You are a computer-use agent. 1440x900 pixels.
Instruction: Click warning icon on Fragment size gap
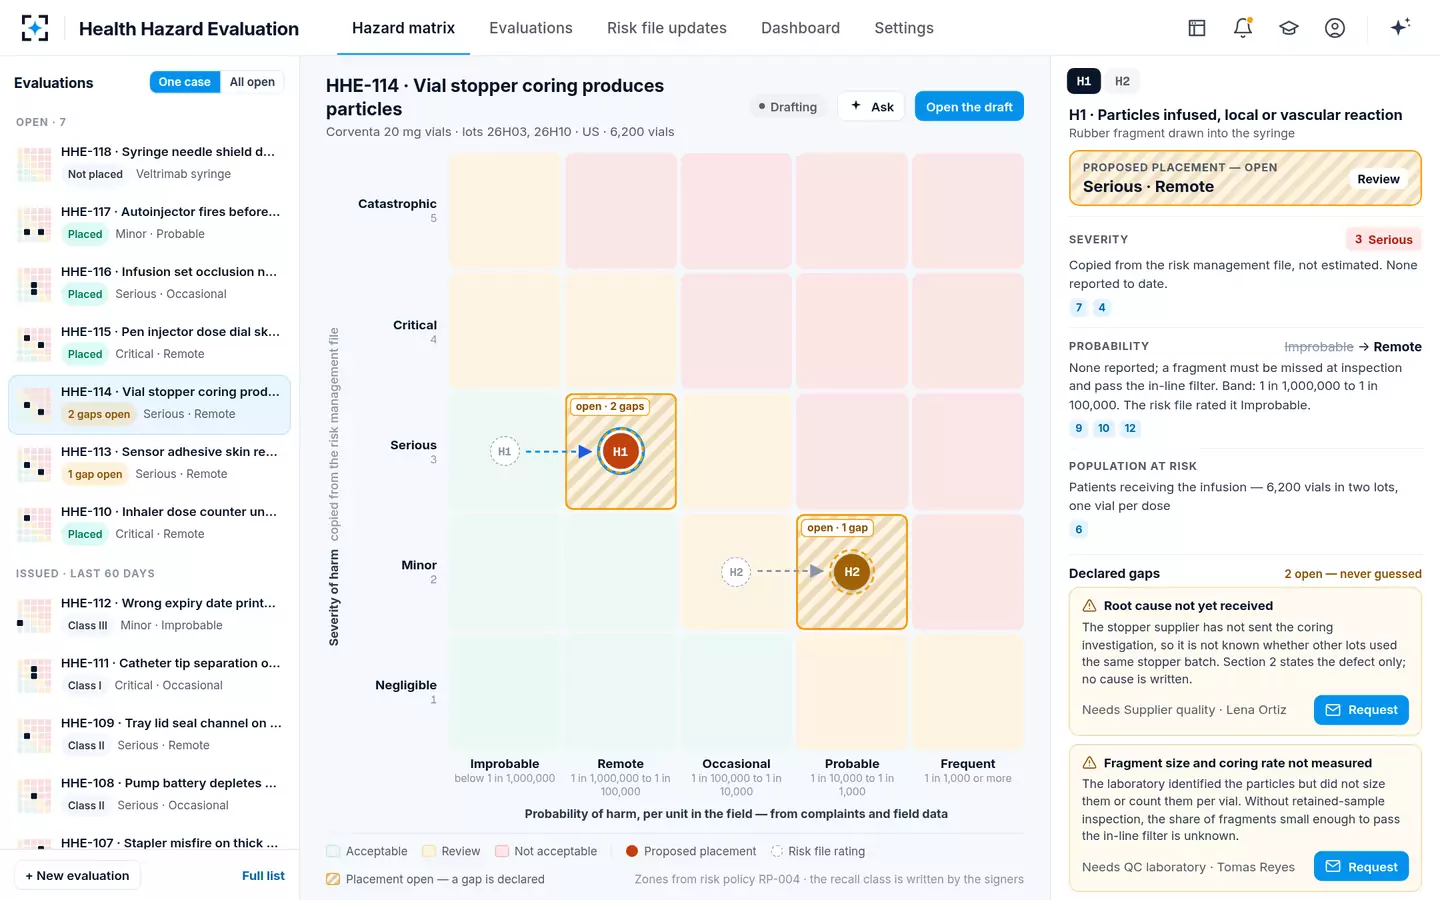(1090, 763)
